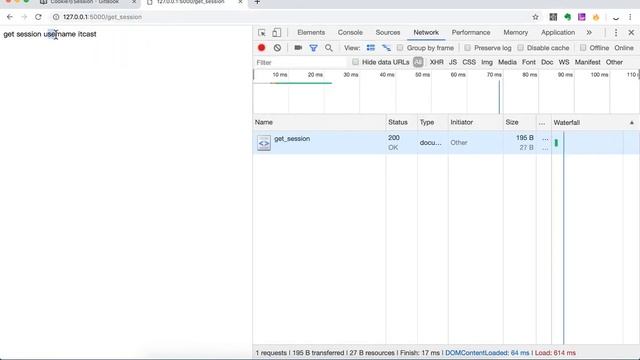Viewport: 640px width, 360px height.
Task: Open the Chrome main menu
Action: point(630,17)
